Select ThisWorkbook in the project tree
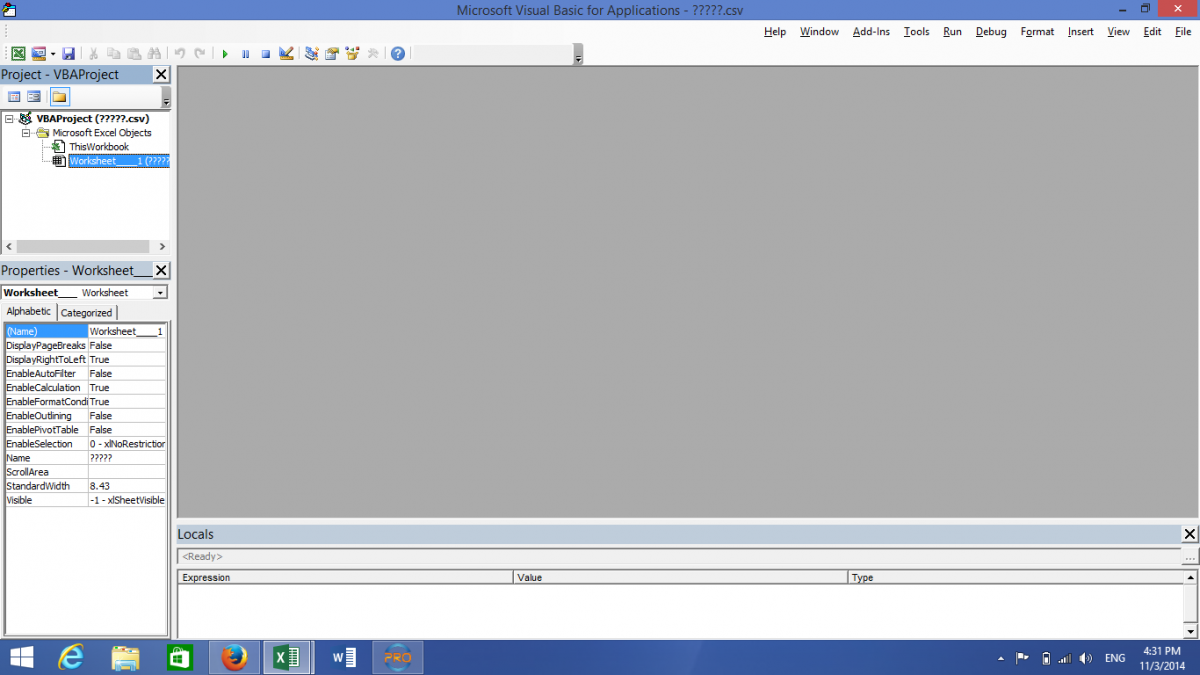Image resolution: width=1200 pixels, height=675 pixels. coord(99,147)
